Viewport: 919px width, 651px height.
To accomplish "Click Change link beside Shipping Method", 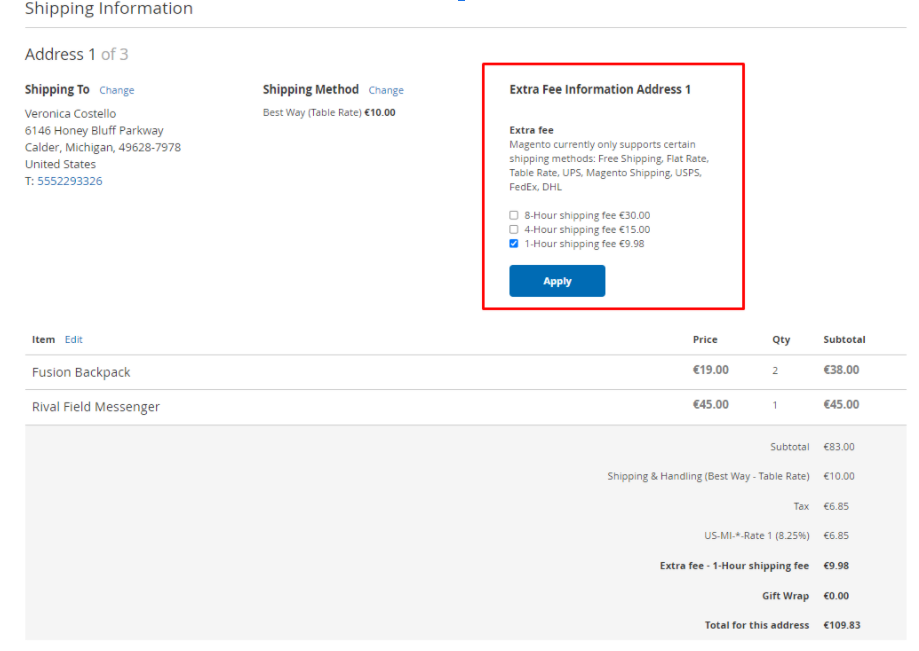I will tap(386, 90).
